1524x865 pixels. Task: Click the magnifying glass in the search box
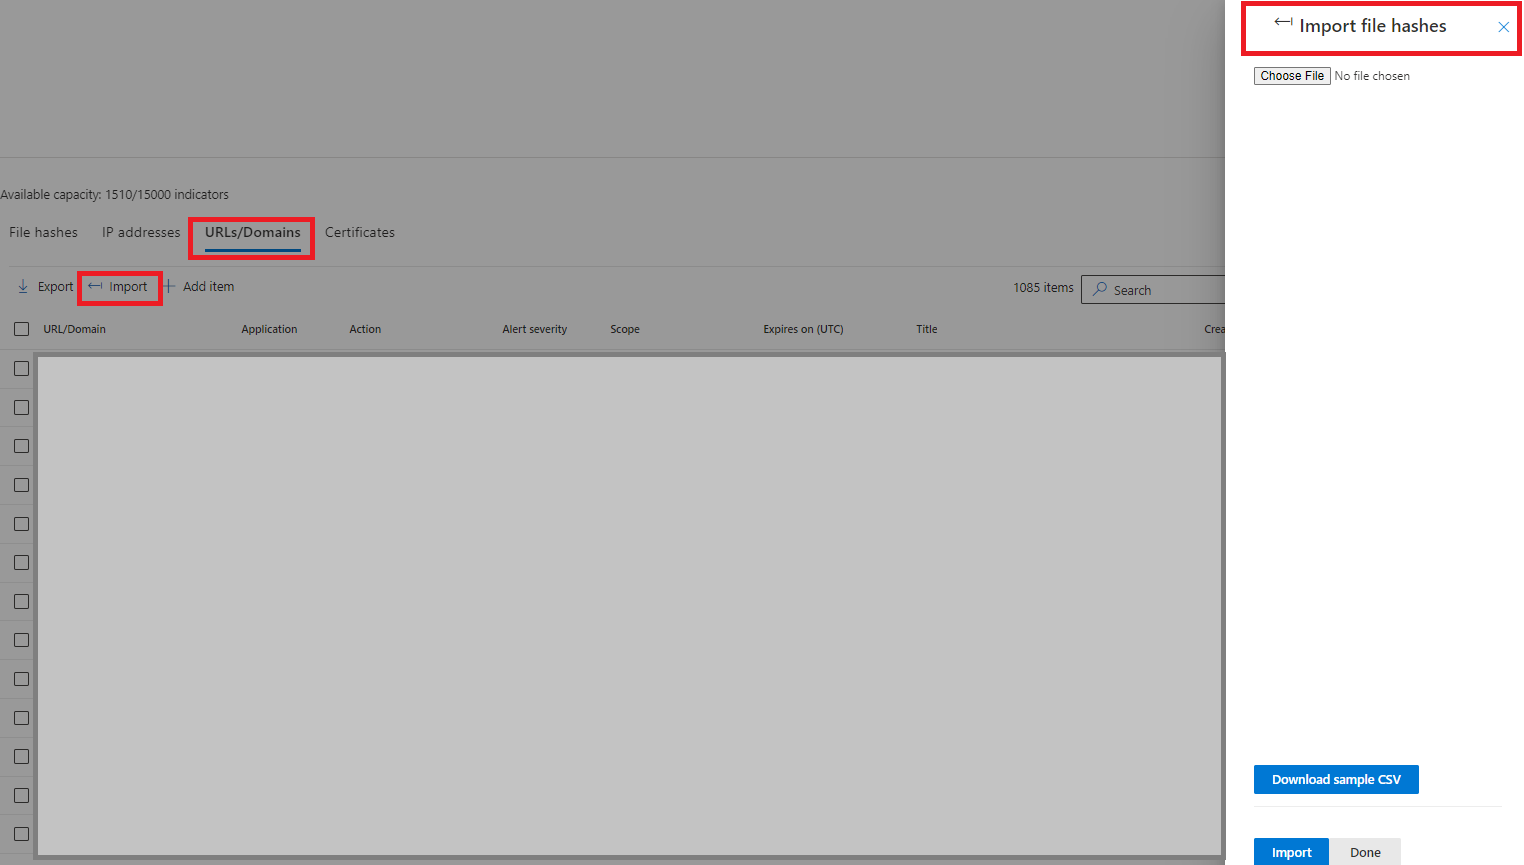[x=1100, y=289]
